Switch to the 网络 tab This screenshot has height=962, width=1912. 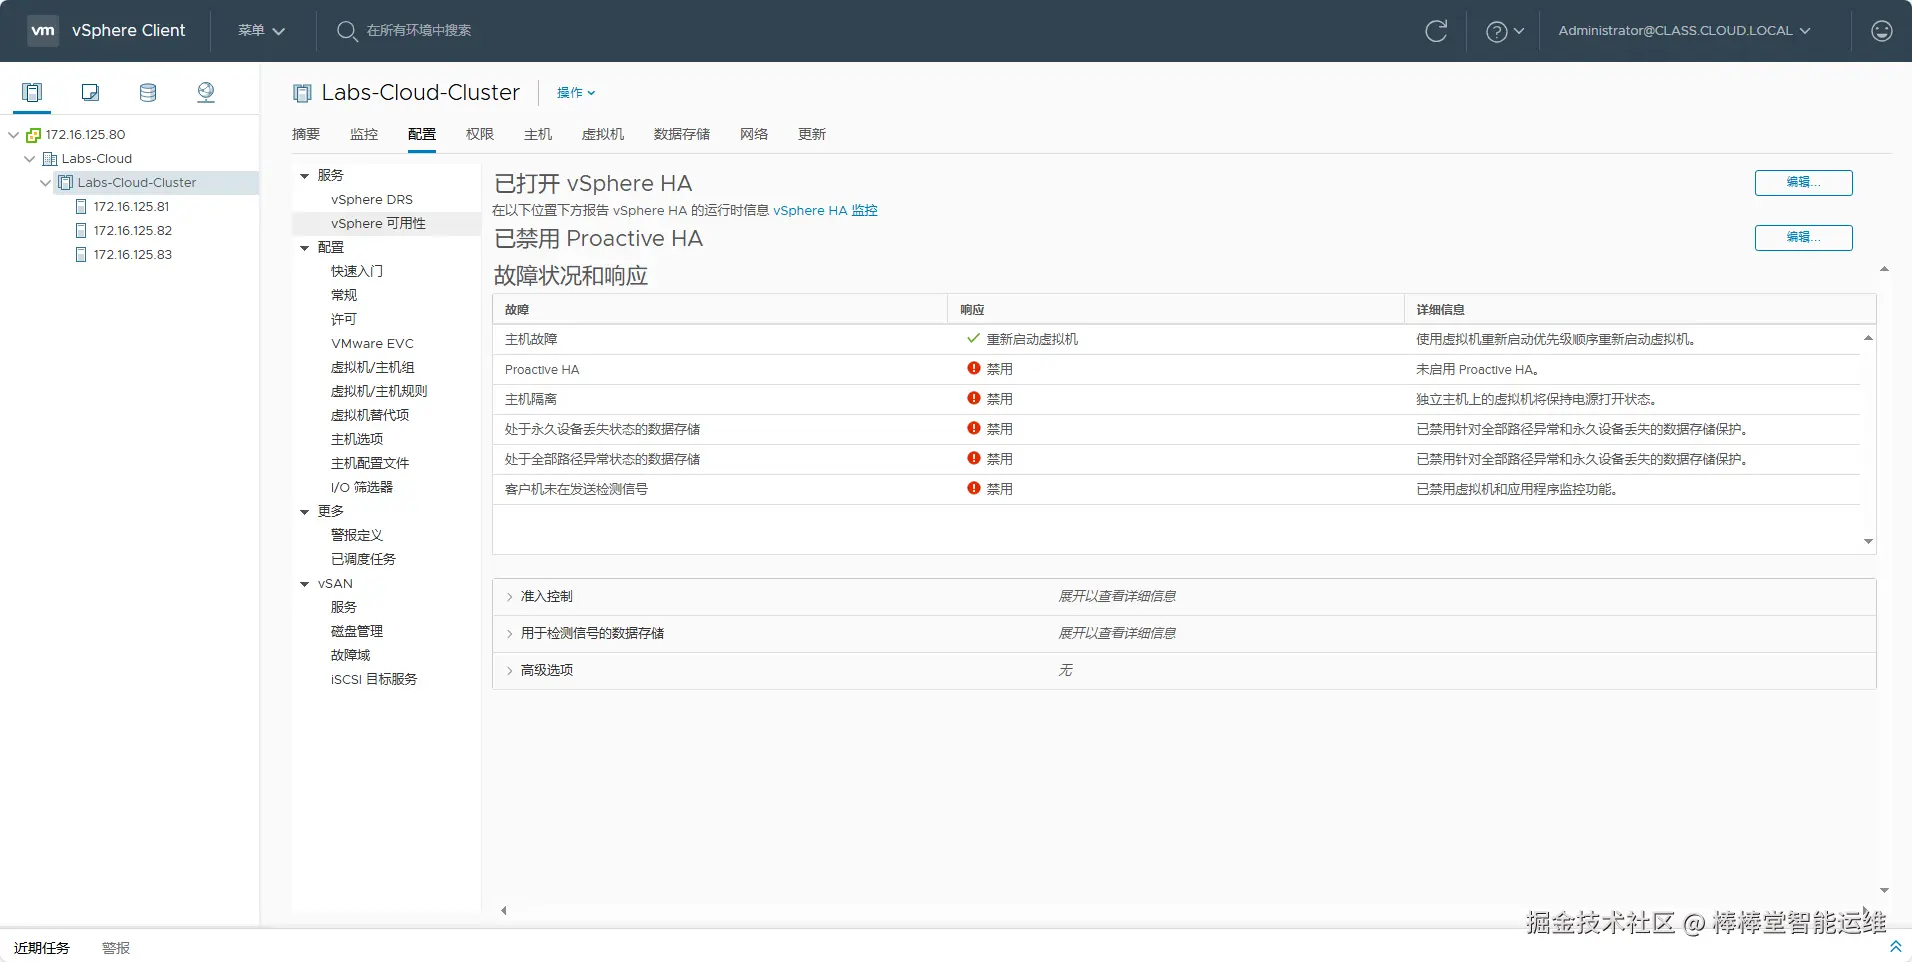click(x=754, y=134)
